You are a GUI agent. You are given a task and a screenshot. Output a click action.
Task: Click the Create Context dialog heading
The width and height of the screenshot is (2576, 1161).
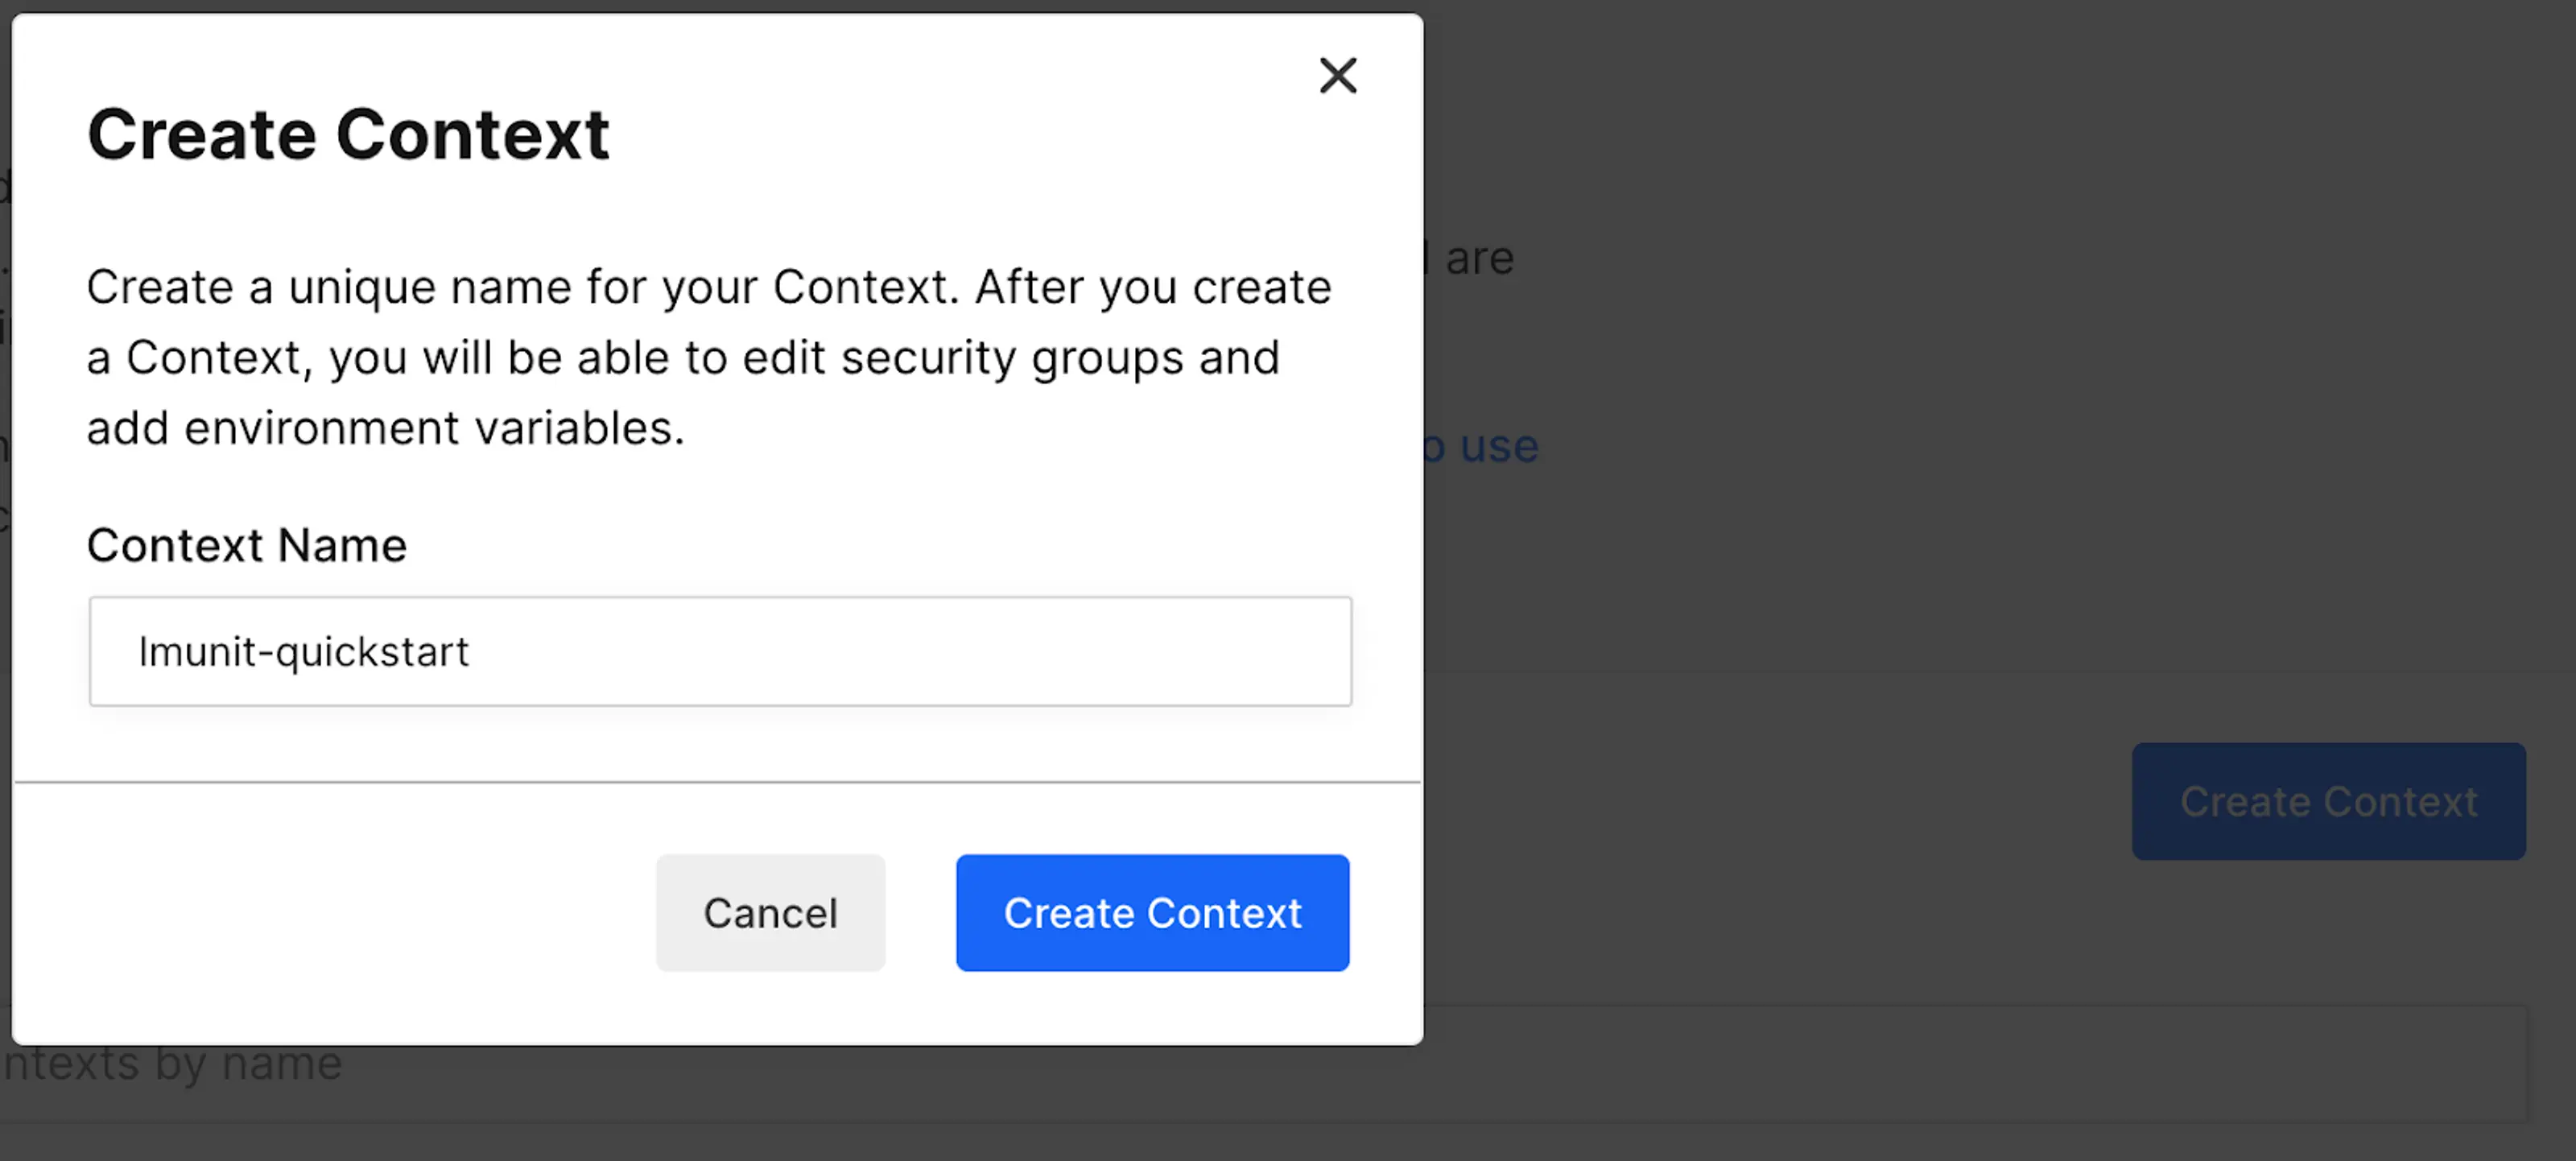(x=348, y=134)
